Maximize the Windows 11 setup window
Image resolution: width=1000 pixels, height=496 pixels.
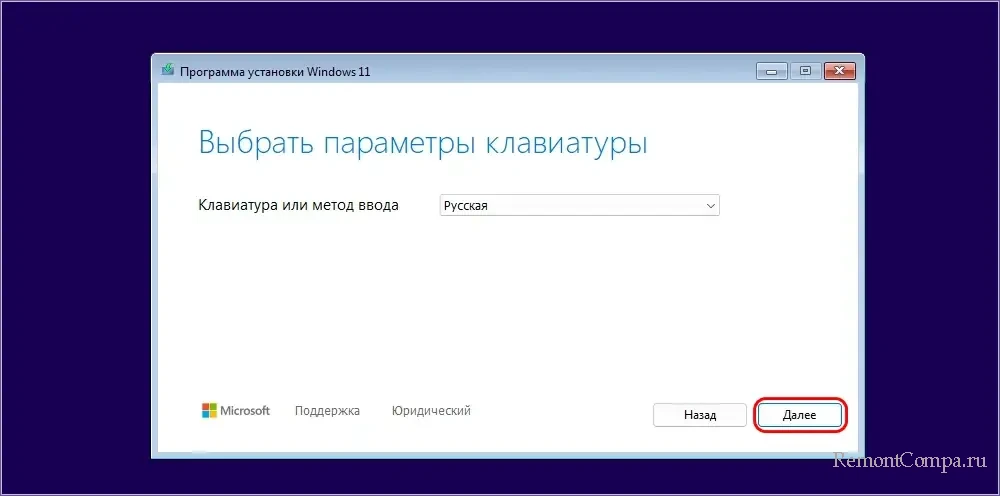point(804,71)
